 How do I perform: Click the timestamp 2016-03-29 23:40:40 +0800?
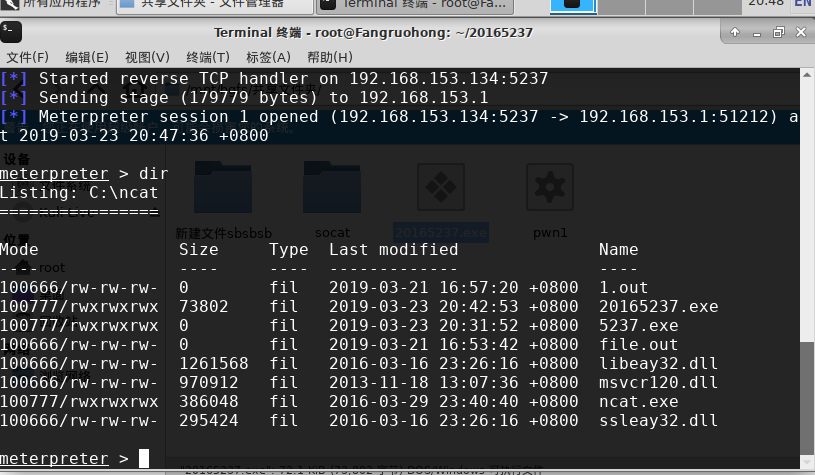[x=453, y=401]
